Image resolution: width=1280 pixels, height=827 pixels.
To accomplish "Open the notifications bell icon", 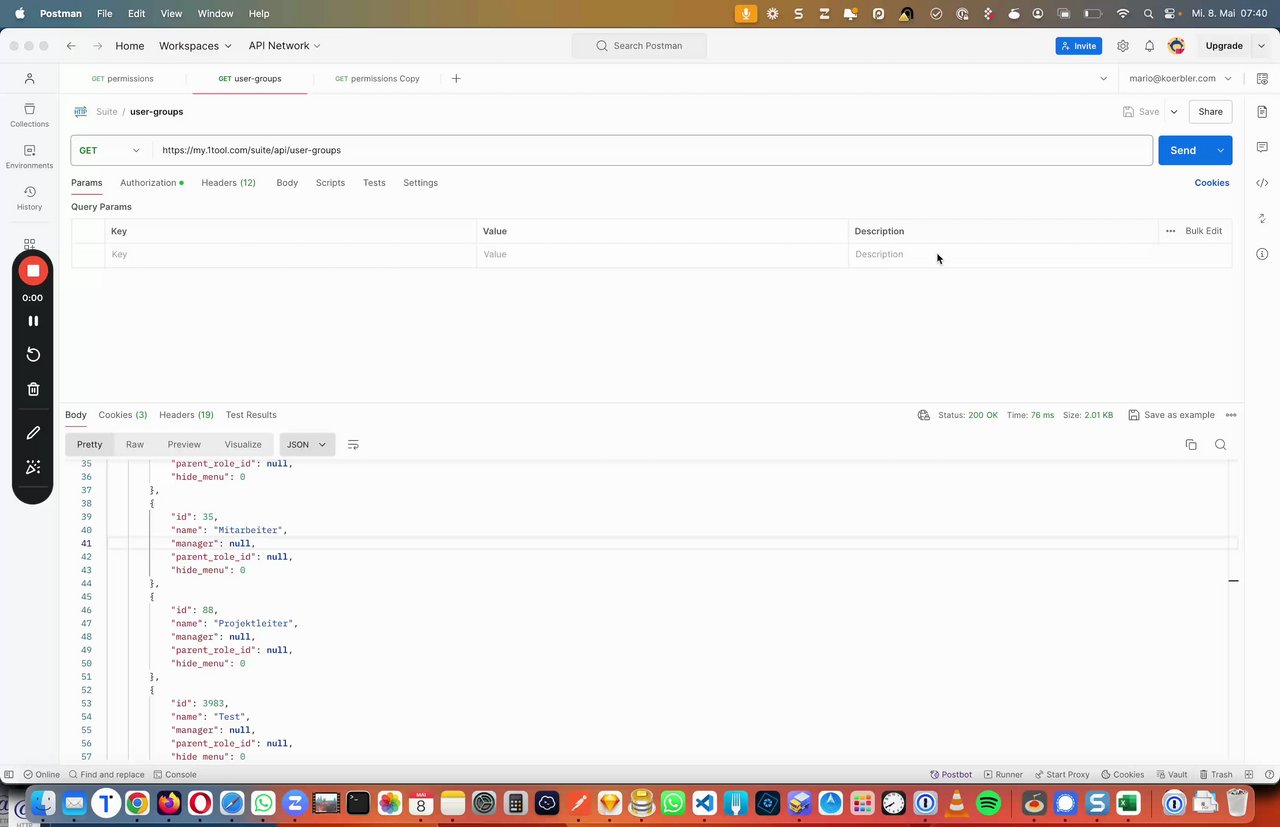I will 1150,46.
